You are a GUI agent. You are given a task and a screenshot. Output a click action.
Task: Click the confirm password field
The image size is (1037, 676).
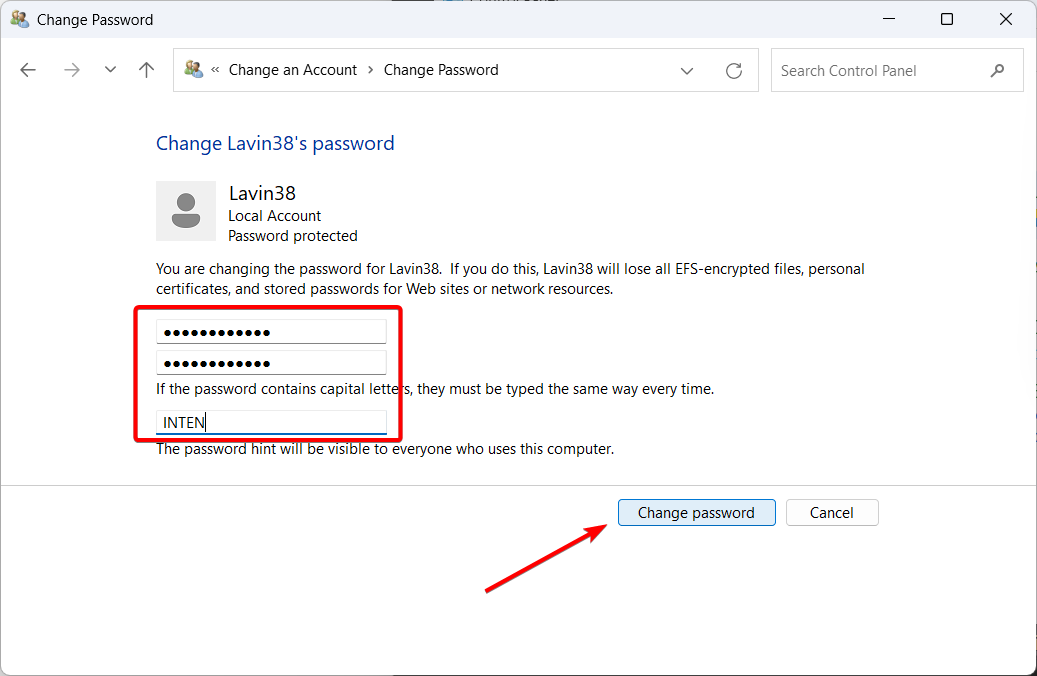(x=271, y=363)
